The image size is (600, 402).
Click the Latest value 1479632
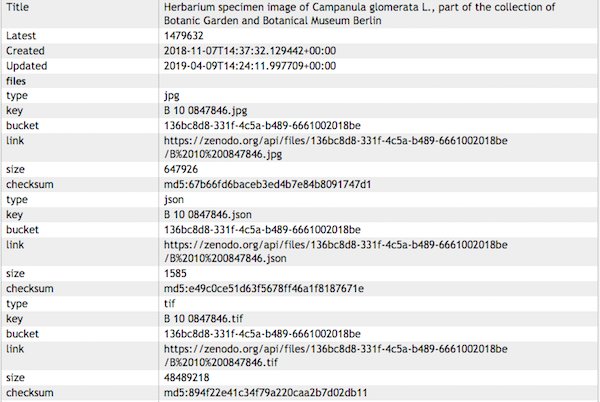coord(184,36)
